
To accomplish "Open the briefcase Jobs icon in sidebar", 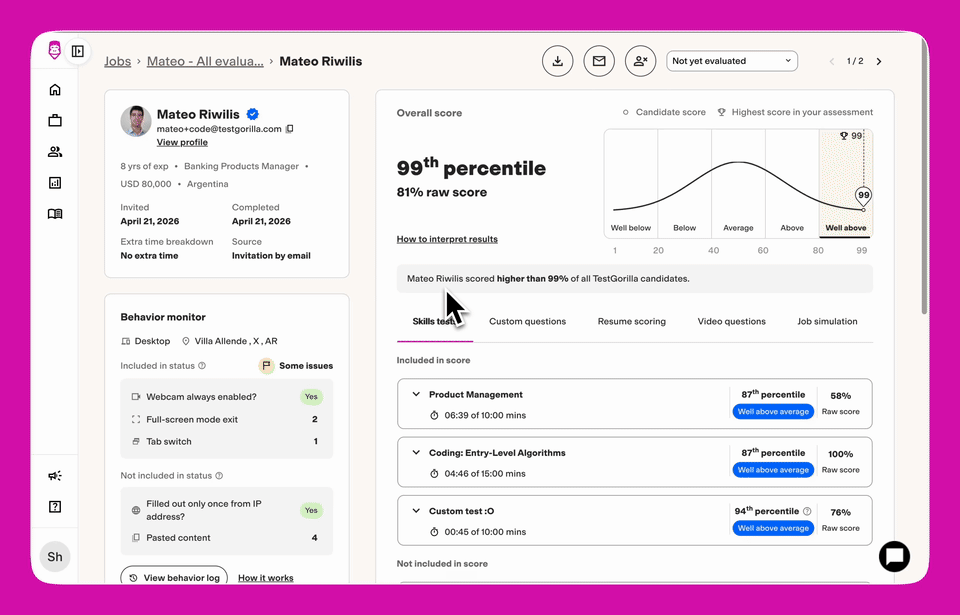I will pos(55,121).
